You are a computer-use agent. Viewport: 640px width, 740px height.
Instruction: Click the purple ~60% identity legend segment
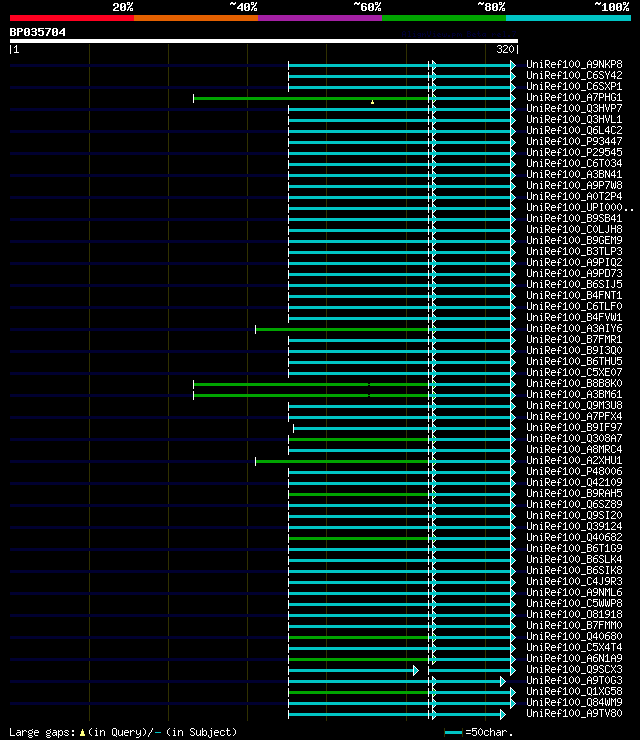tap(320, 18)
